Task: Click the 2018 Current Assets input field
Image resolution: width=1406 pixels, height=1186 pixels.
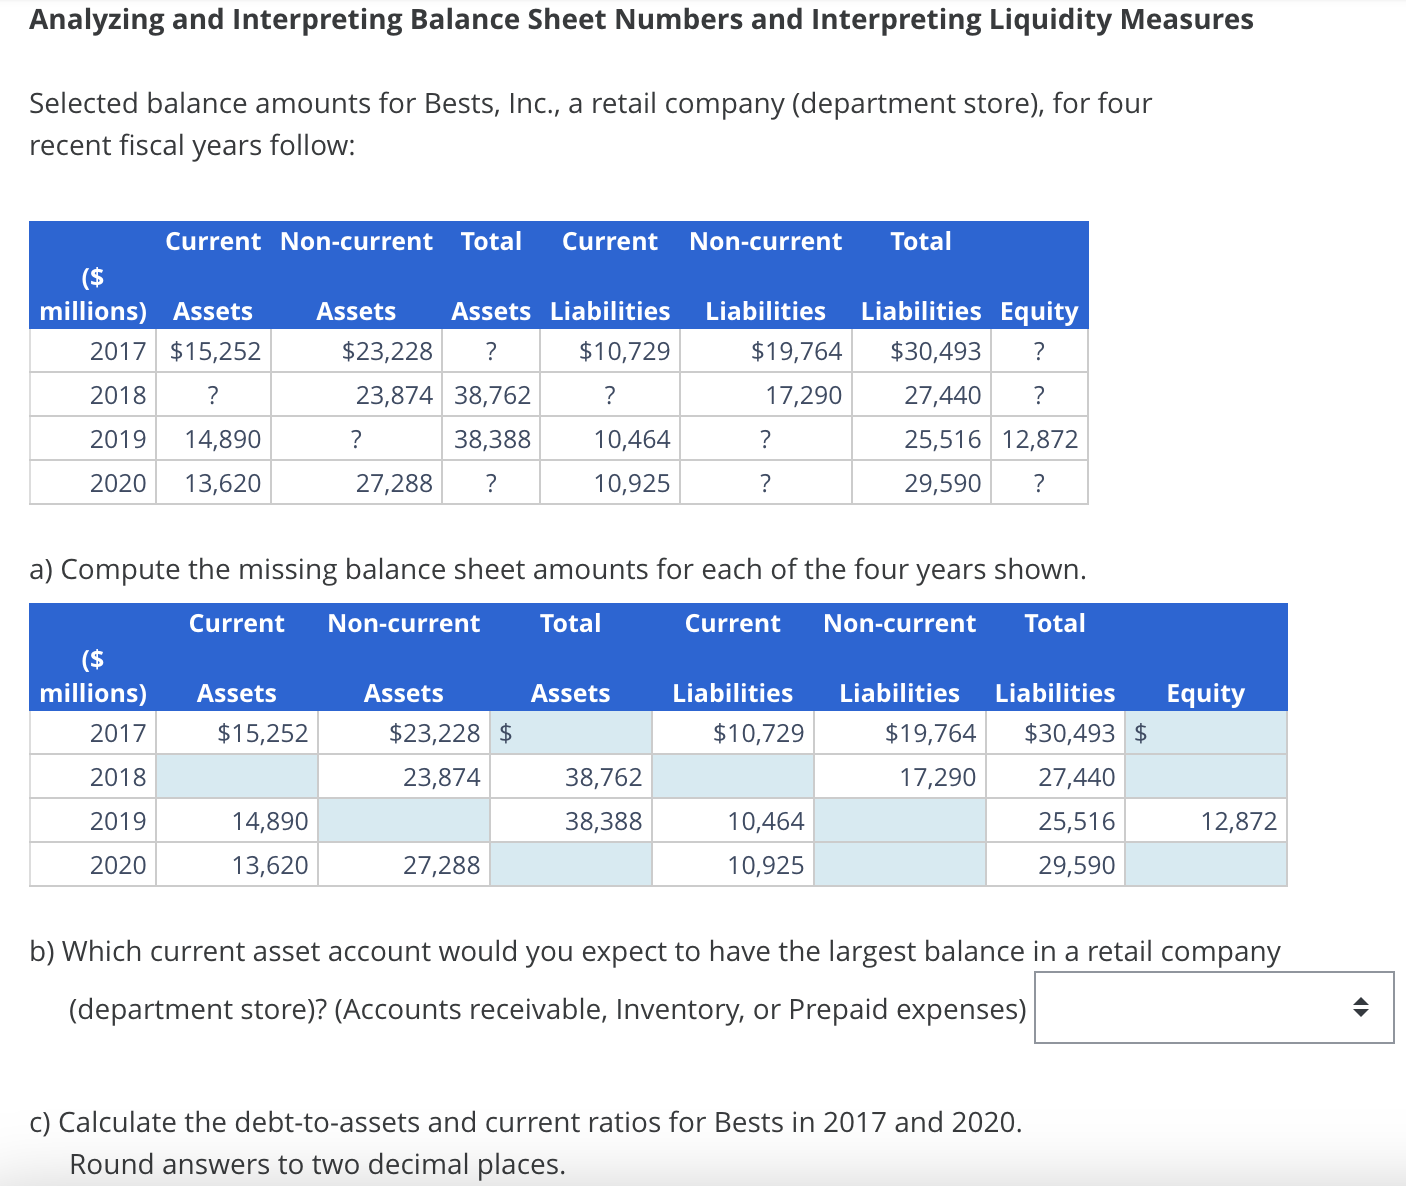Action: tap(237, 777)
